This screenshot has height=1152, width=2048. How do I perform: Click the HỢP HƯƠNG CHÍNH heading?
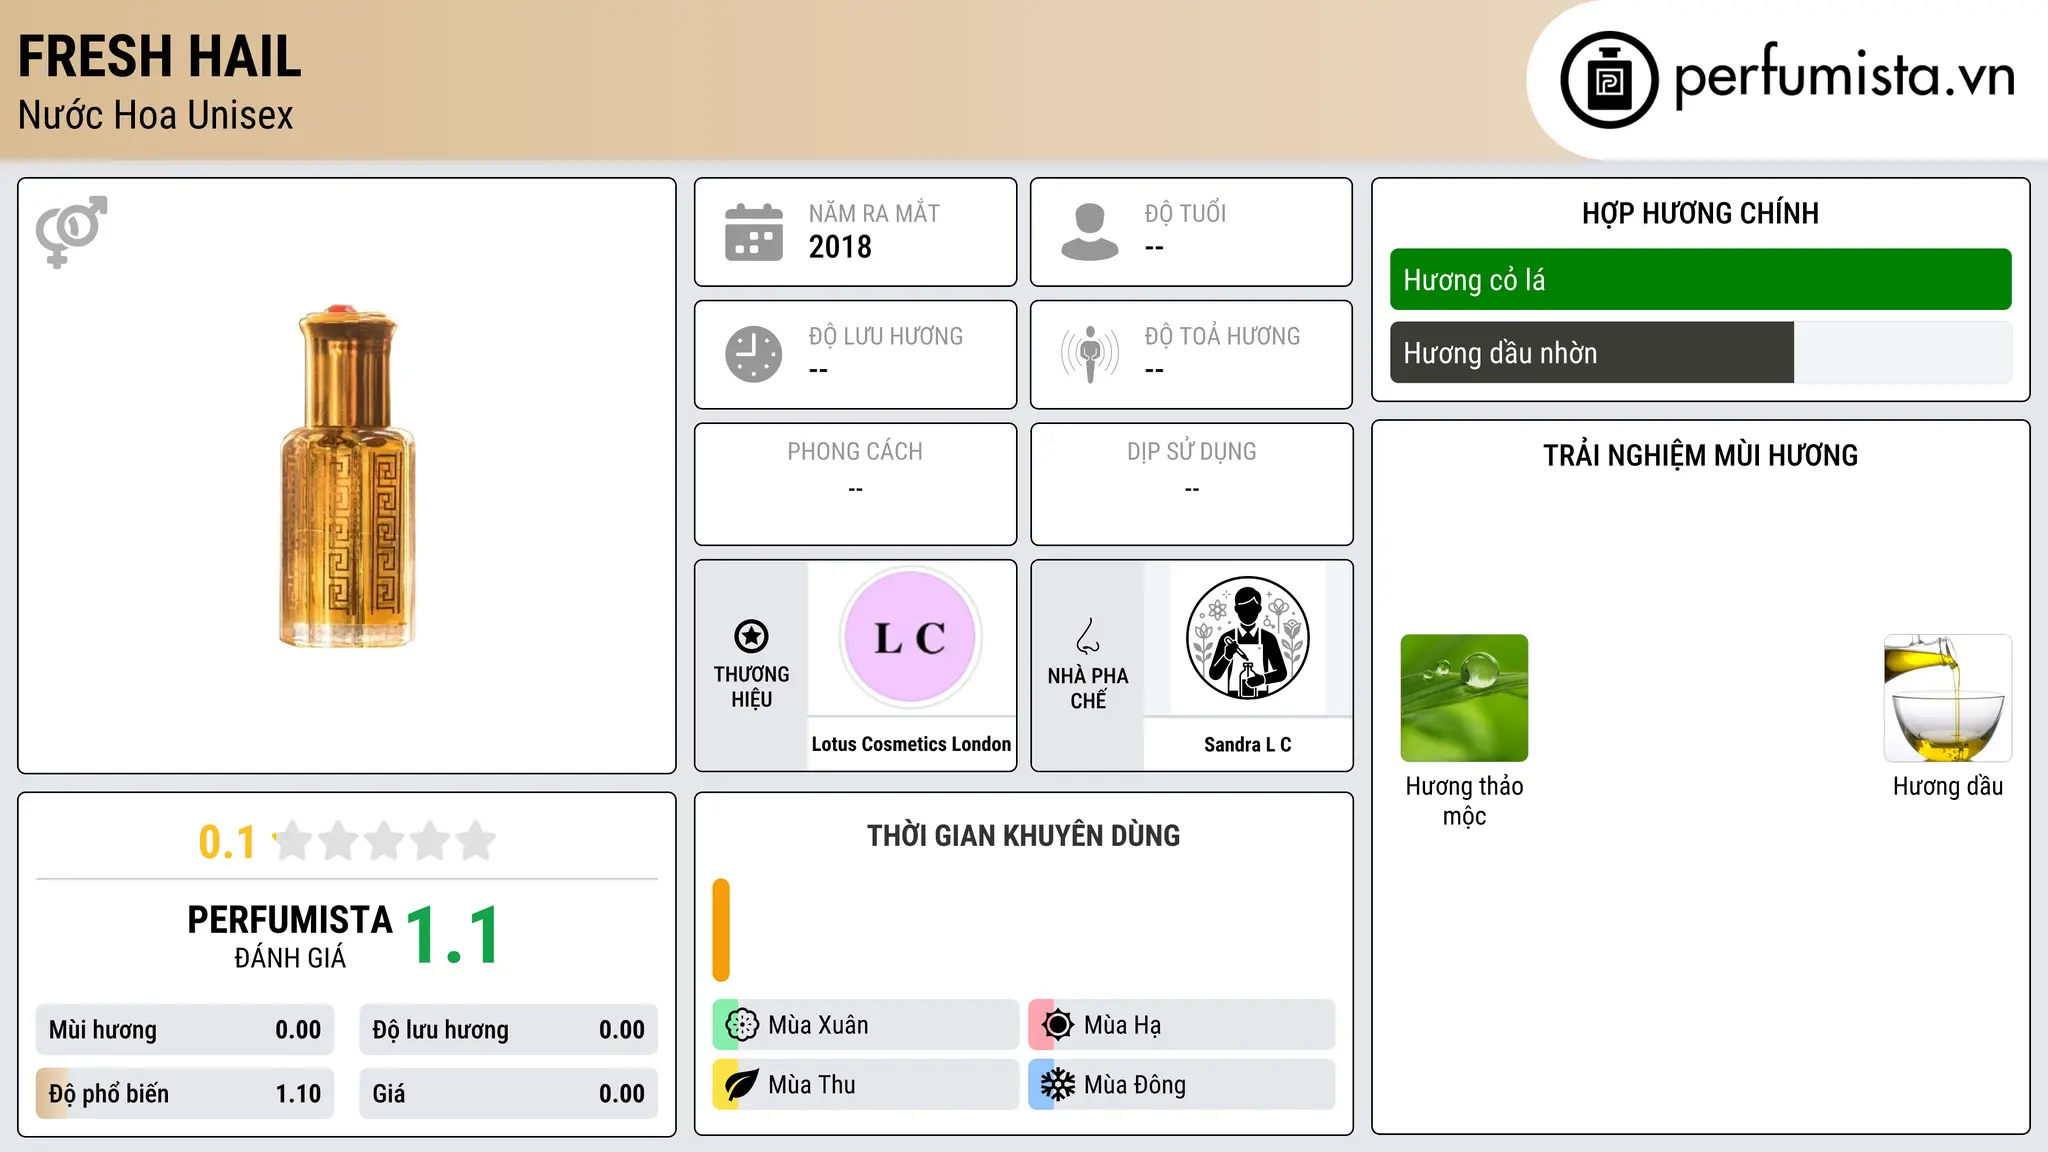tap(1700, 214)
